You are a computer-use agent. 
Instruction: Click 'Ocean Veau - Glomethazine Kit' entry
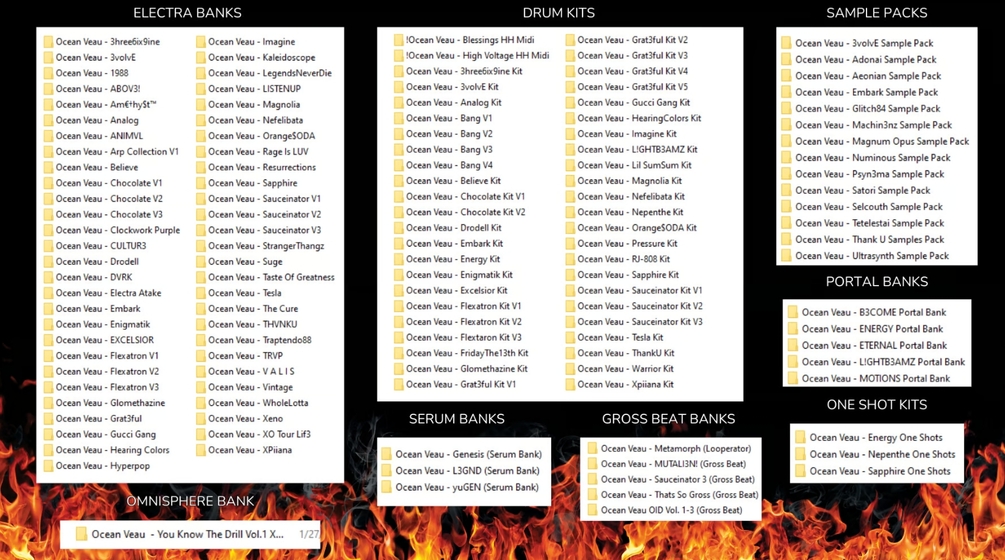[467, 368]
